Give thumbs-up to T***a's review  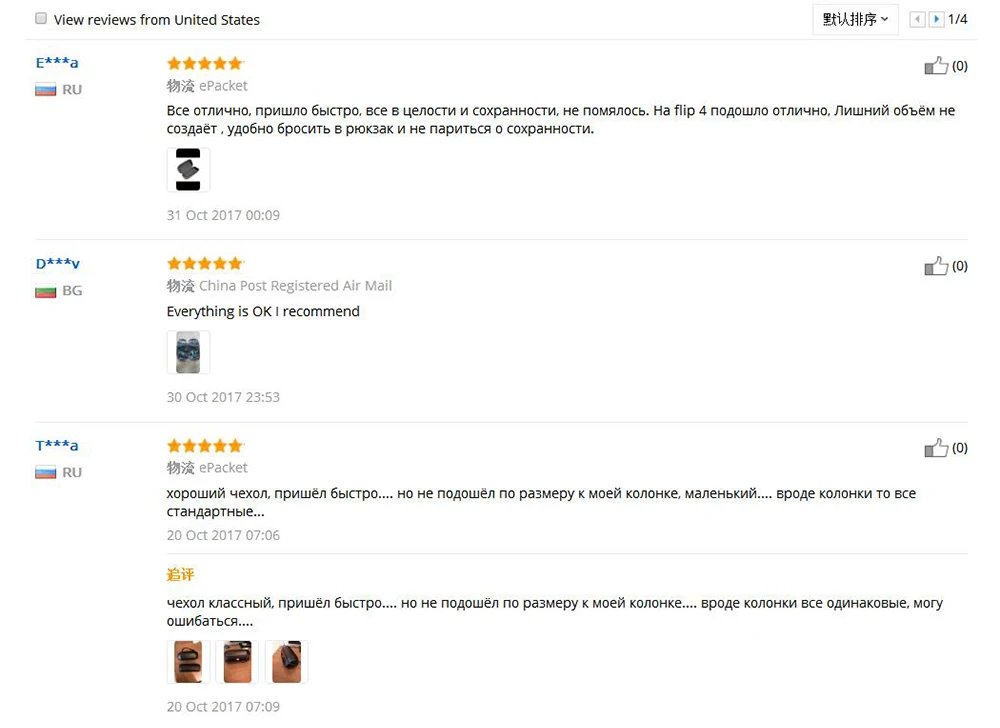(936, 448)
